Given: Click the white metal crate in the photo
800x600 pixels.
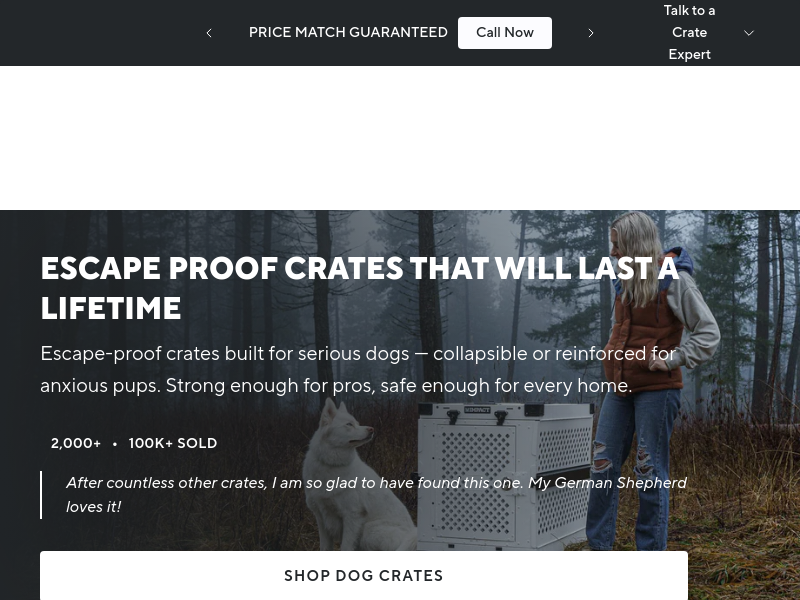Looking at the screenshot, I should [x=505, y=477].
